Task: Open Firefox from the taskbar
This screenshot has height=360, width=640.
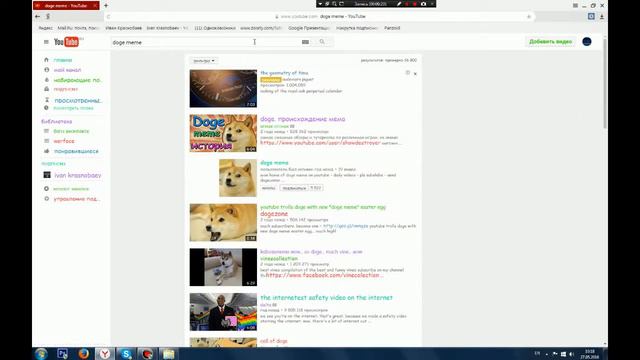Action: pyautogui.click(x=84, y=354)
